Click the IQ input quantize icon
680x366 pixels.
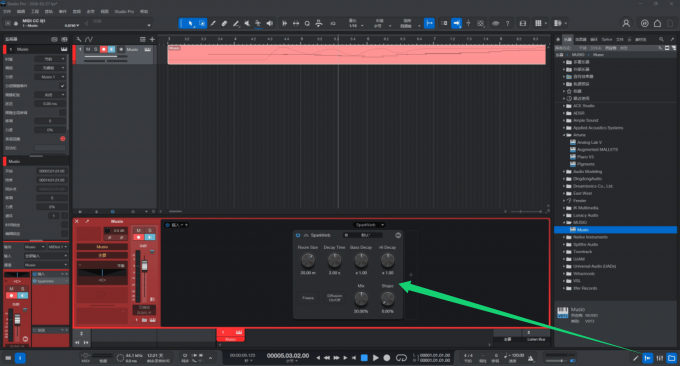tap(333, 23)
